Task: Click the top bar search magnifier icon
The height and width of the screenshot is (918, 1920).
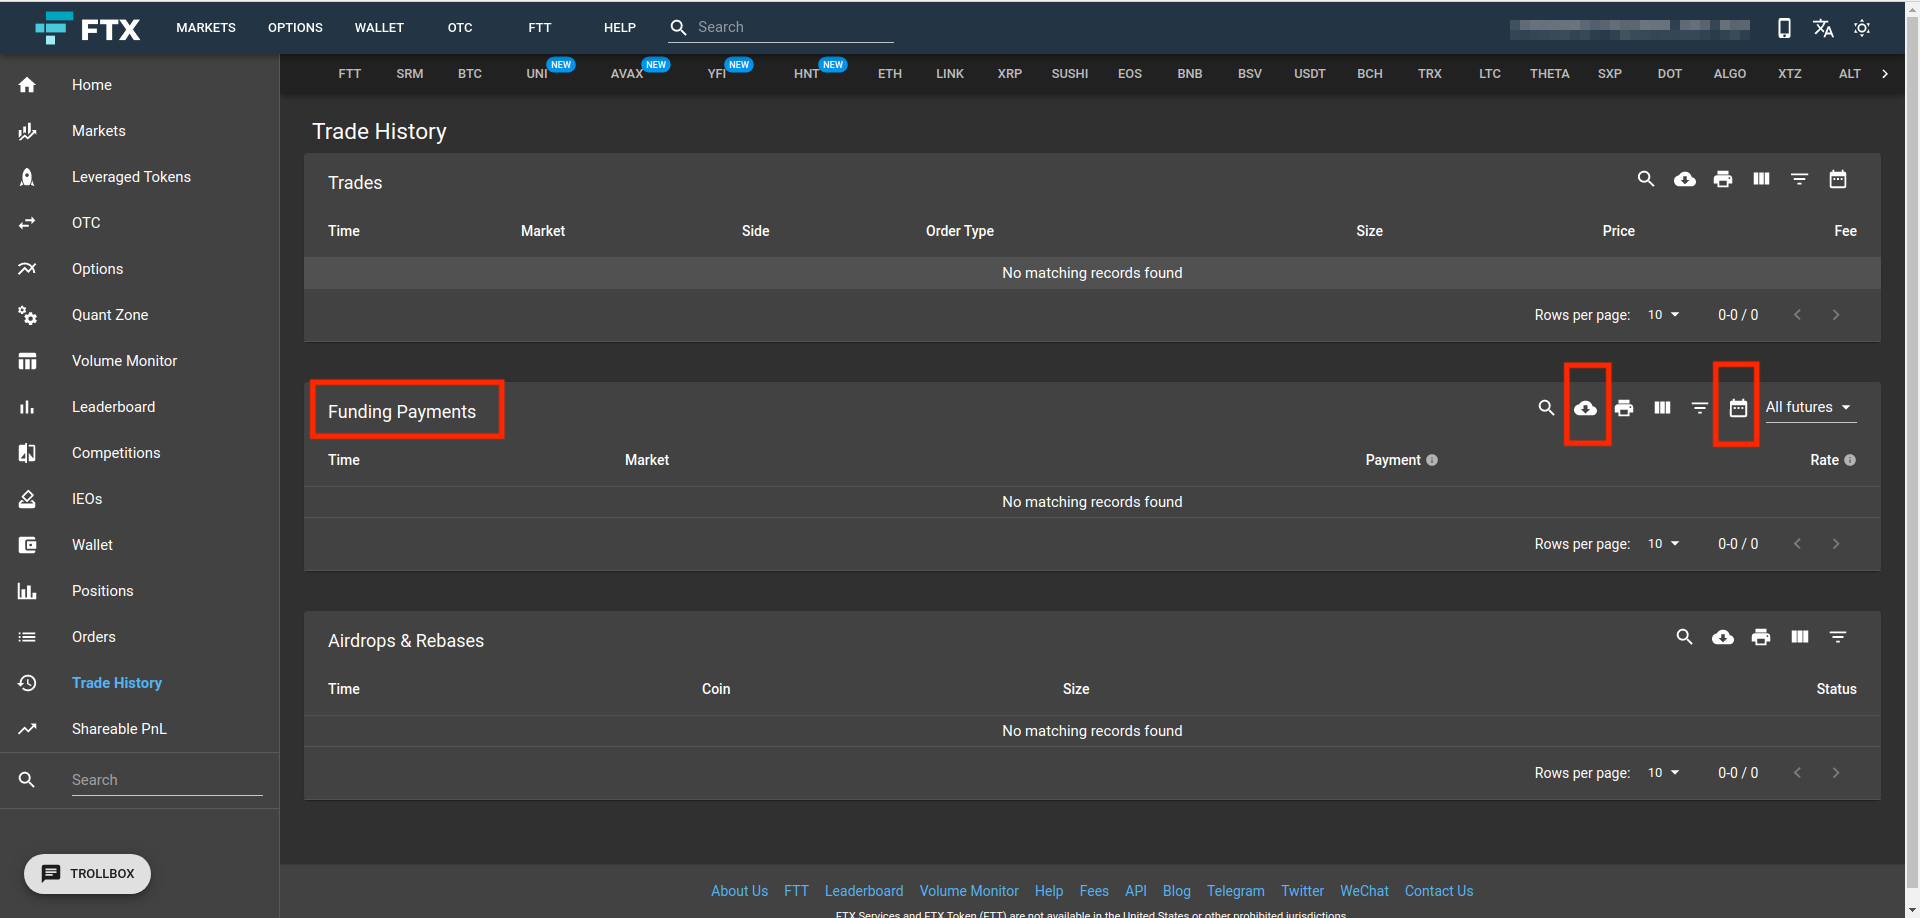Action: pyautogui.click(x=678, y=28)
